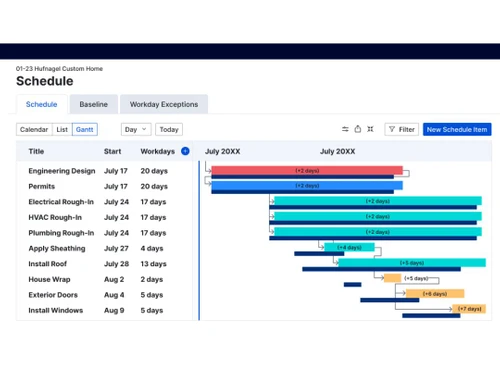Click the Aug 9 start date
The height and width of the screenshot is (375, 500).
(x=114, y=310)
